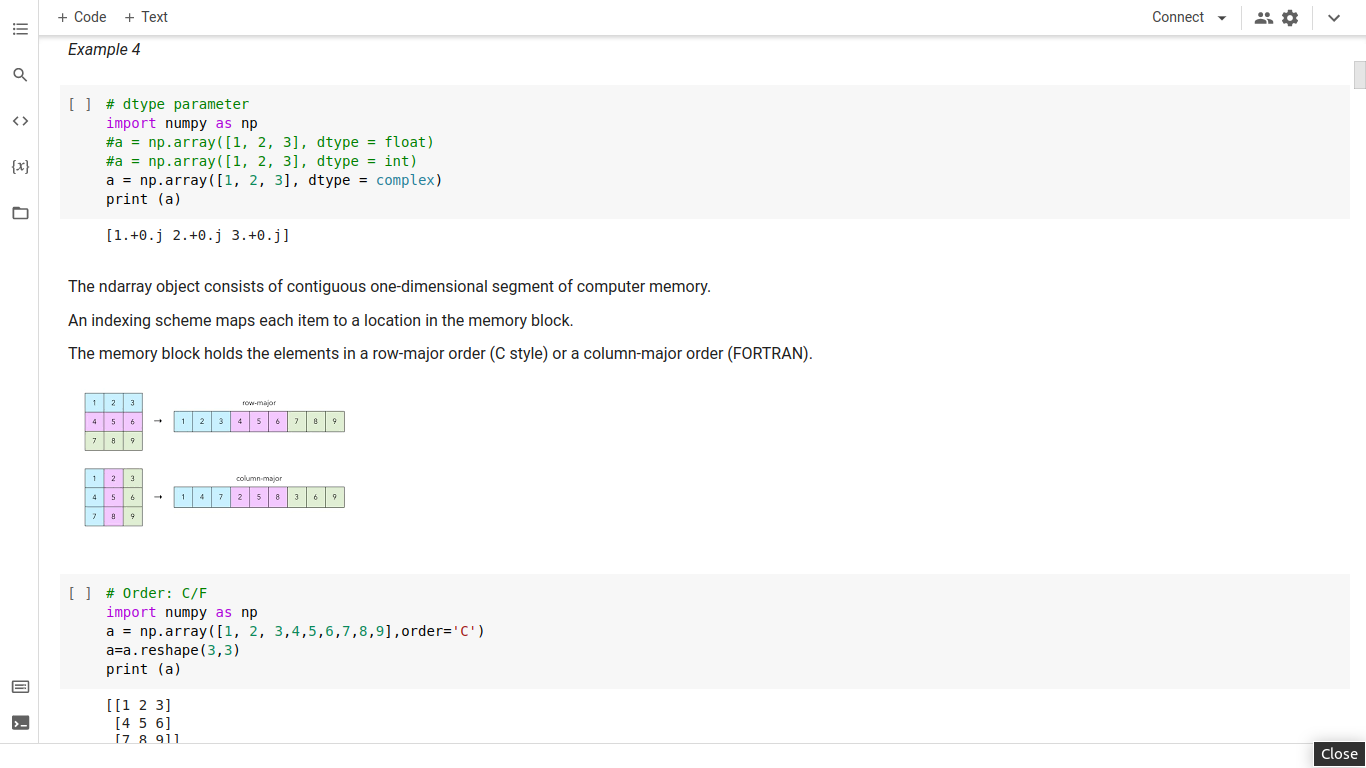This screenshot has width=1366, height=768.
Task: Open the share notebook people icon
Action: pos(1264,18)
